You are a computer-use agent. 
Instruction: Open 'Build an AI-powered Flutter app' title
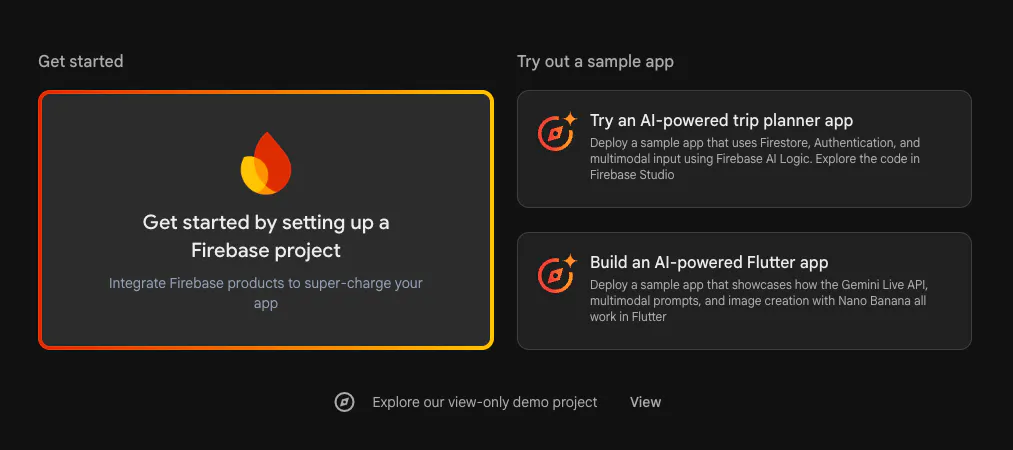click(x=709, y=263)
